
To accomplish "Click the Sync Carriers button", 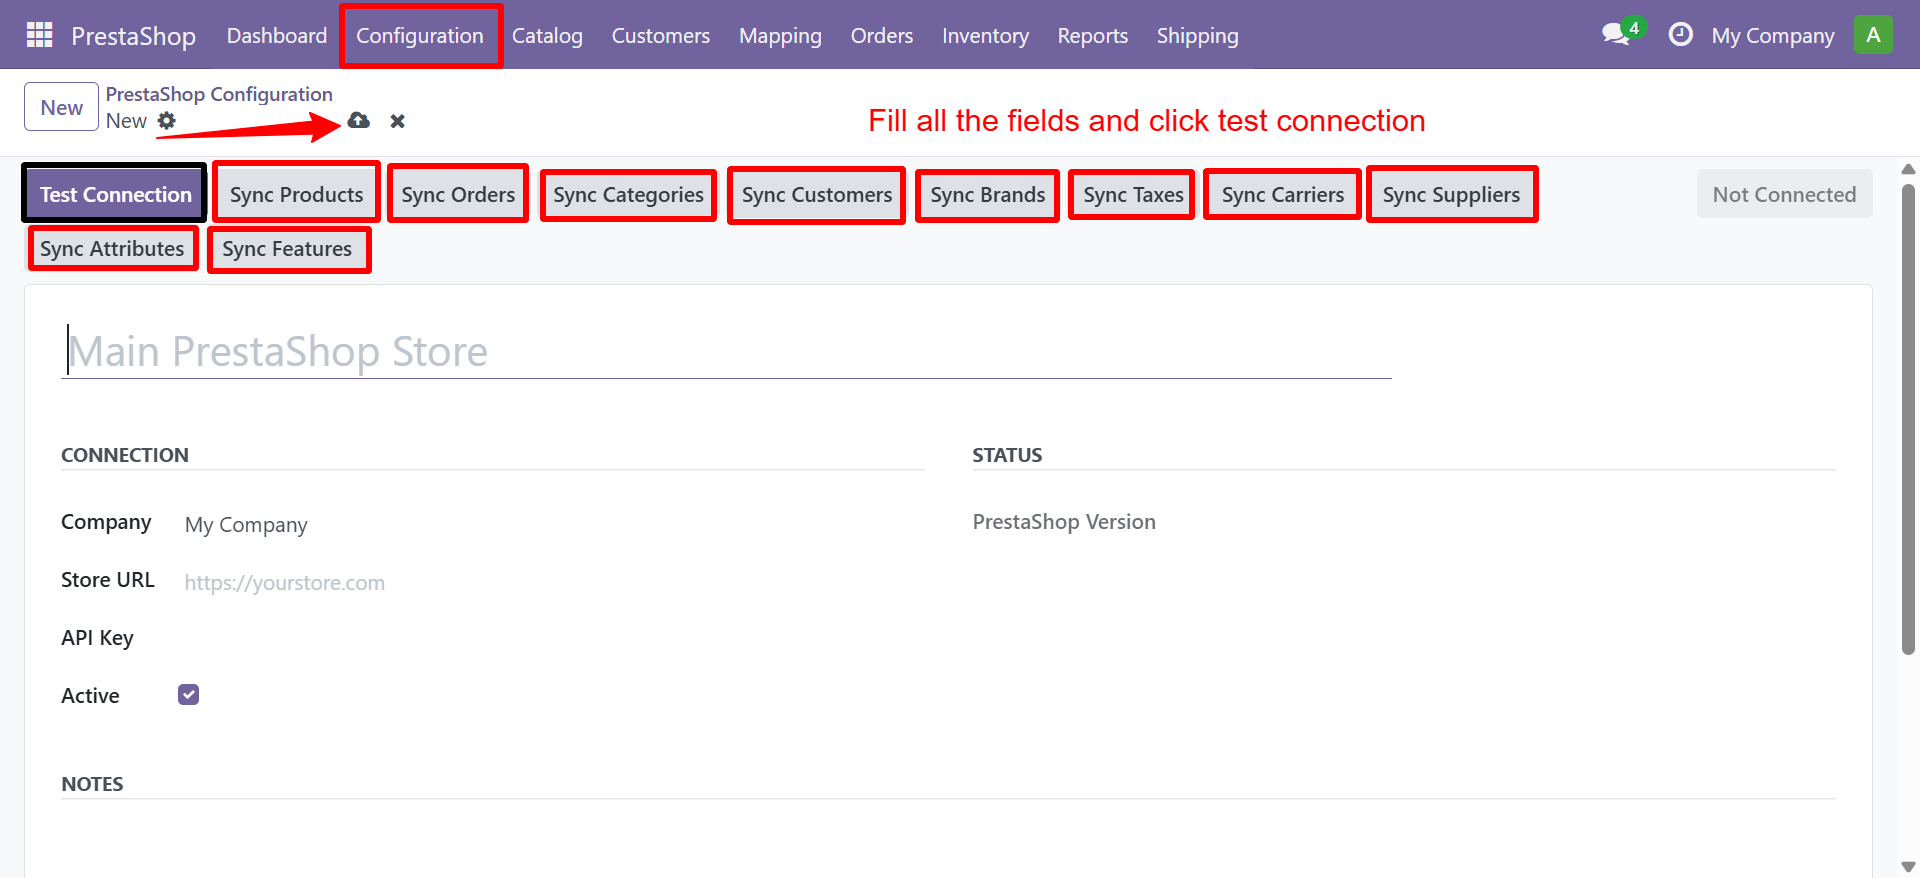I will point(1283,194).
